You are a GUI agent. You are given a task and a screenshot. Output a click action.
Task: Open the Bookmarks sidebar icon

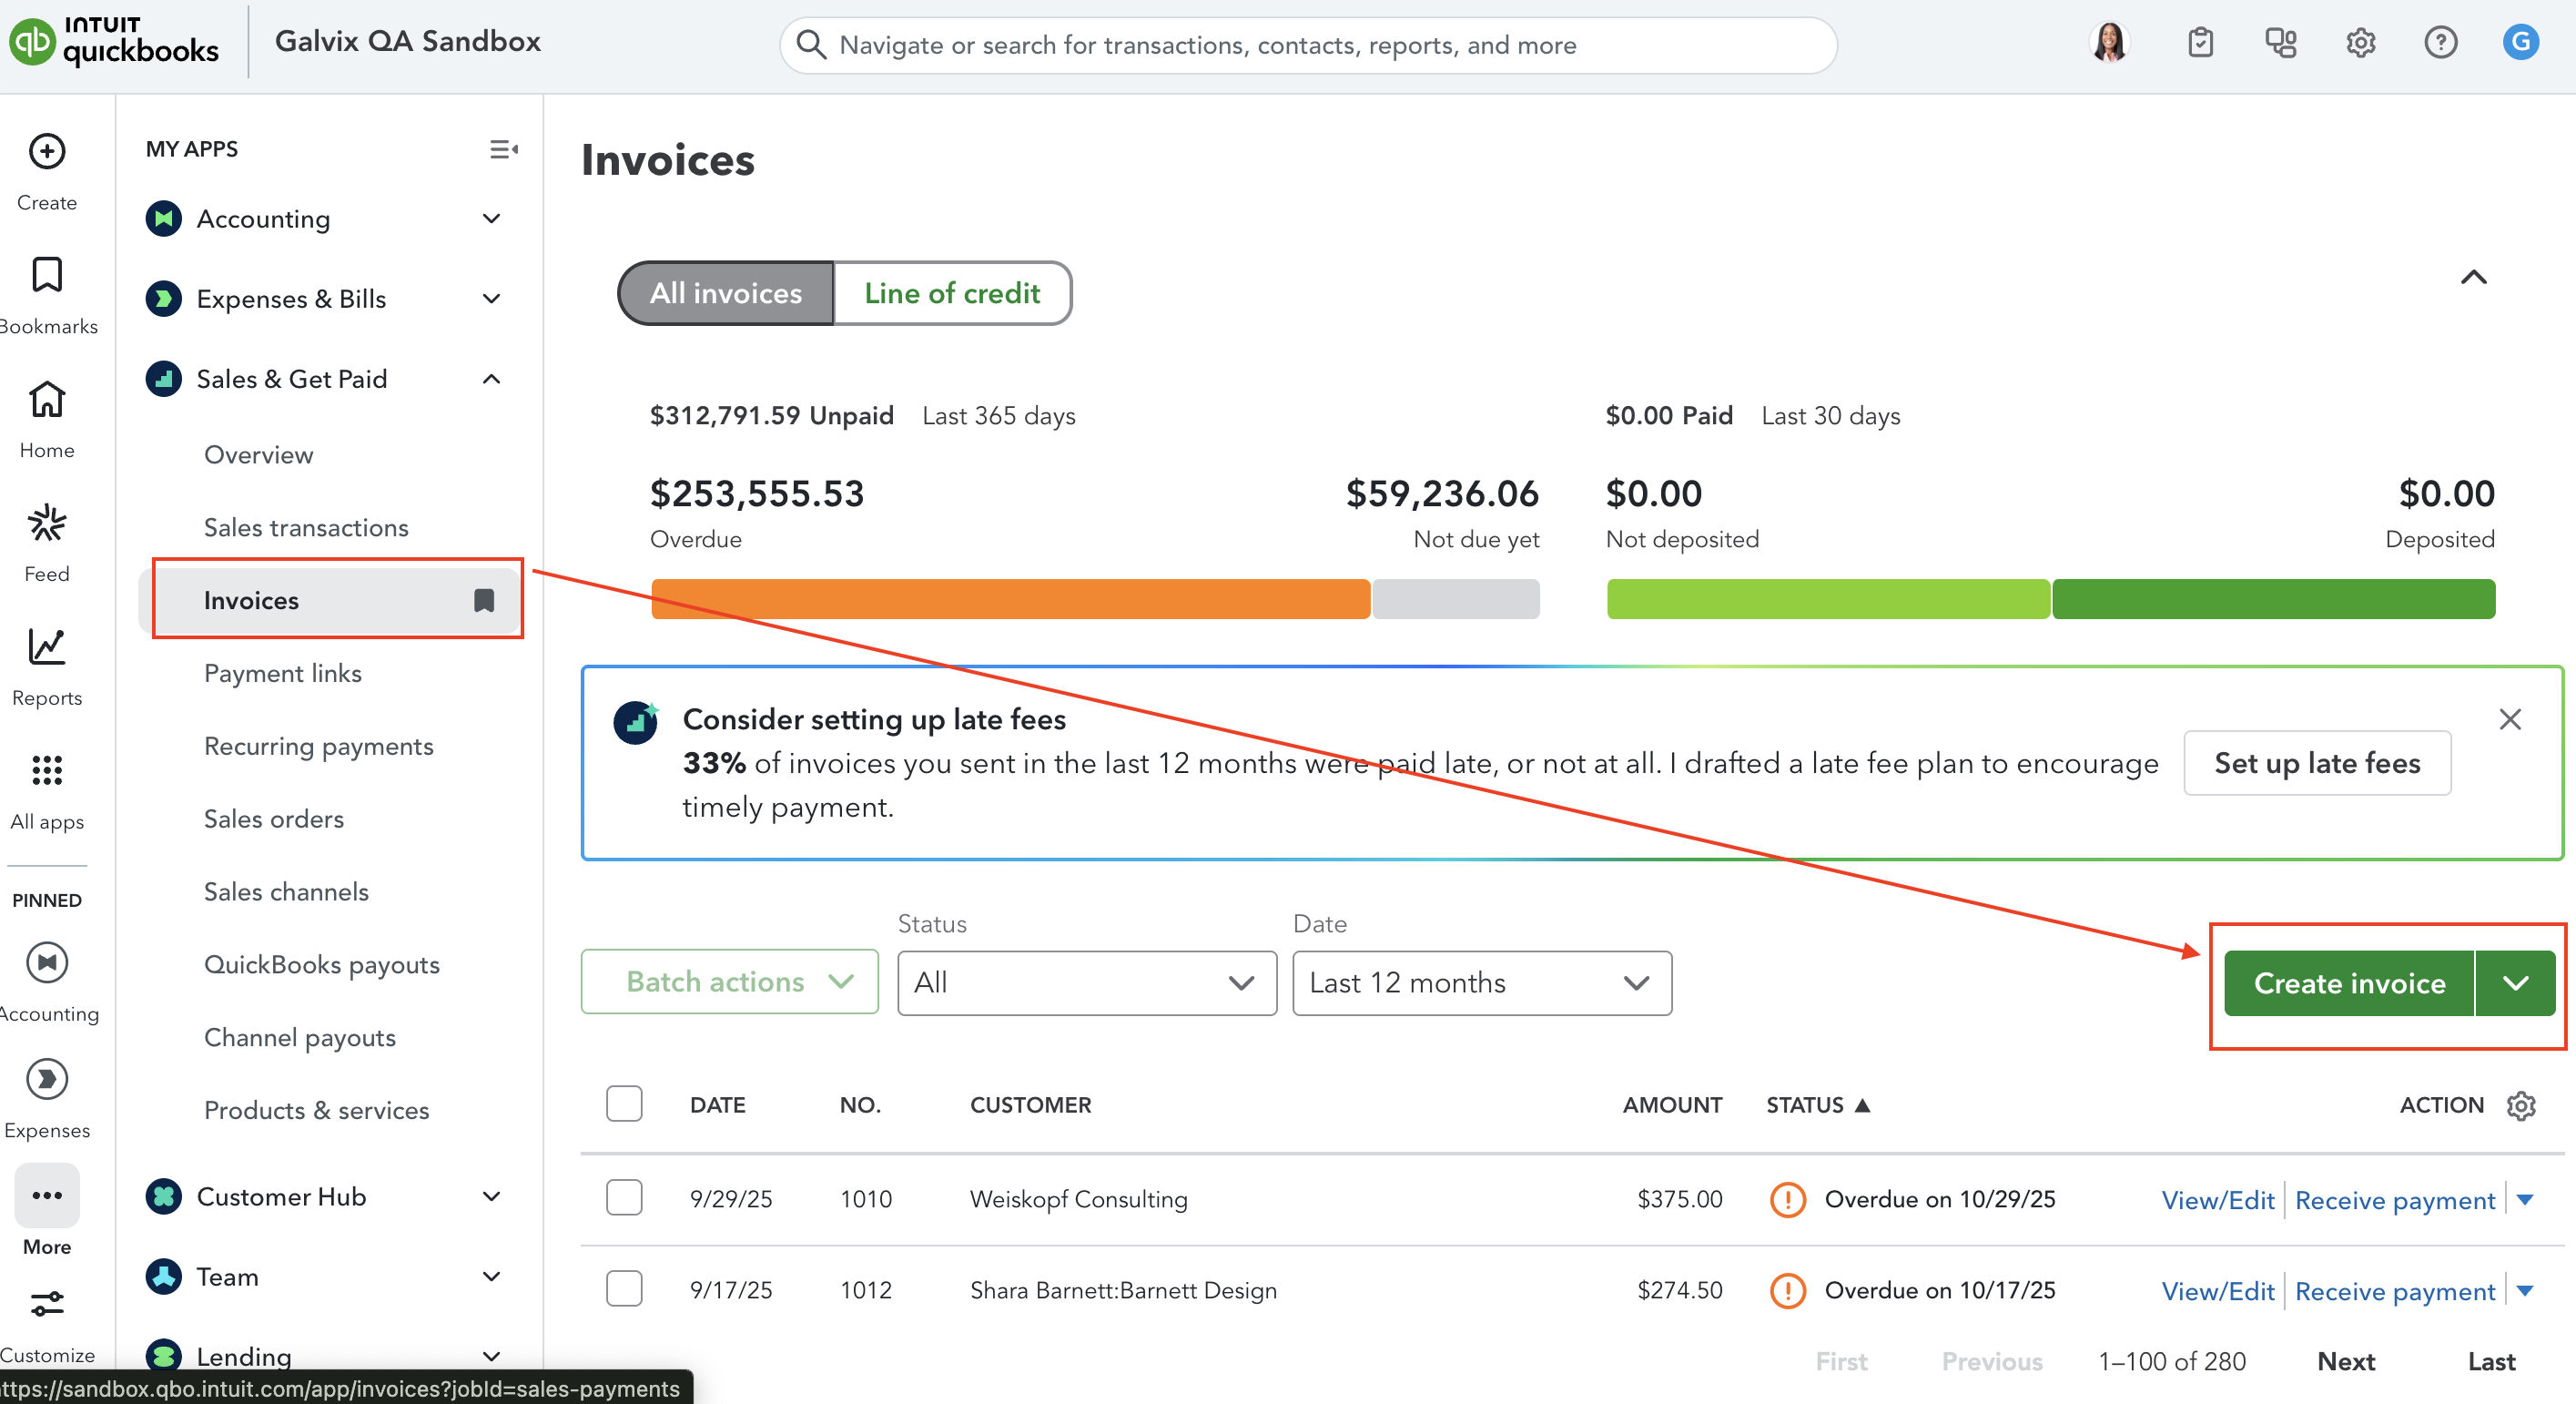(46, 275)
